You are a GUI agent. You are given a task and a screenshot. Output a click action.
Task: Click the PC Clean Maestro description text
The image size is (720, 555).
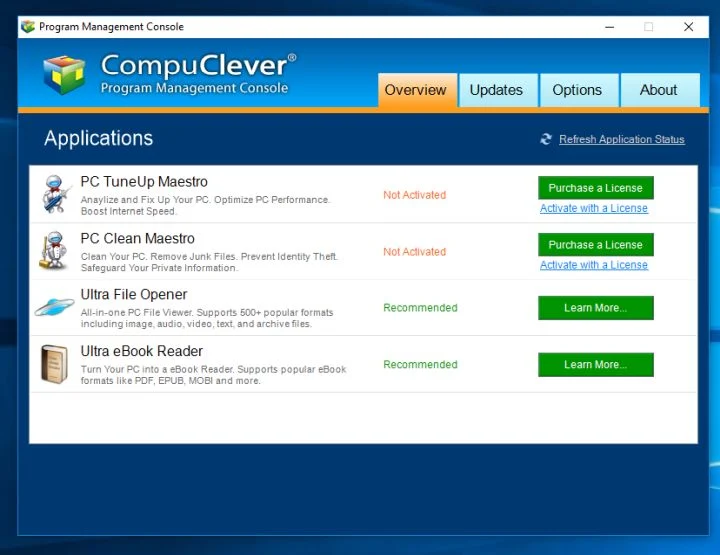pos(209,262)
